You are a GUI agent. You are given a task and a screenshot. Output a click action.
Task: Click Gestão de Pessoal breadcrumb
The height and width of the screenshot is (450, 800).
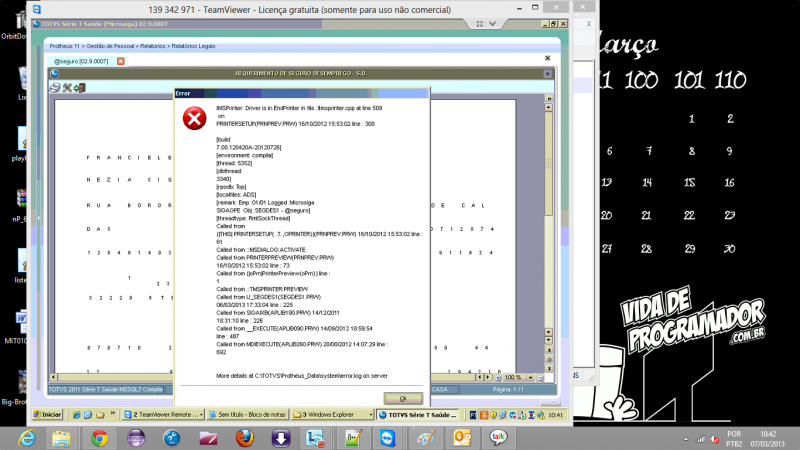[x=110, y=46]
